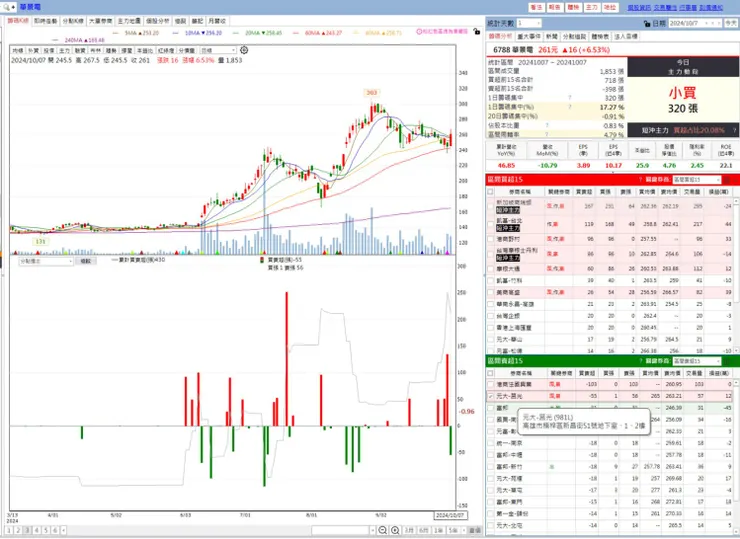Select chart page 4 button
740x539 pixels.
pos(36,531)
